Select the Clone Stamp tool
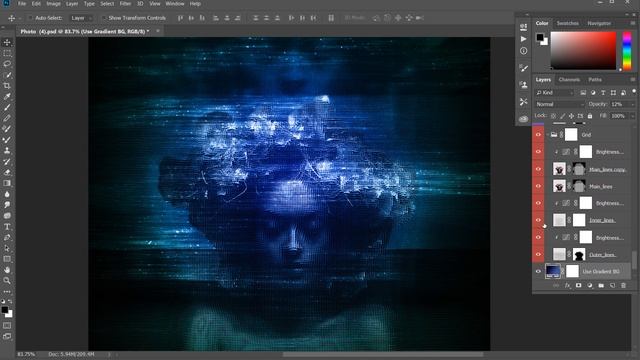 click(x=7, y=150)
